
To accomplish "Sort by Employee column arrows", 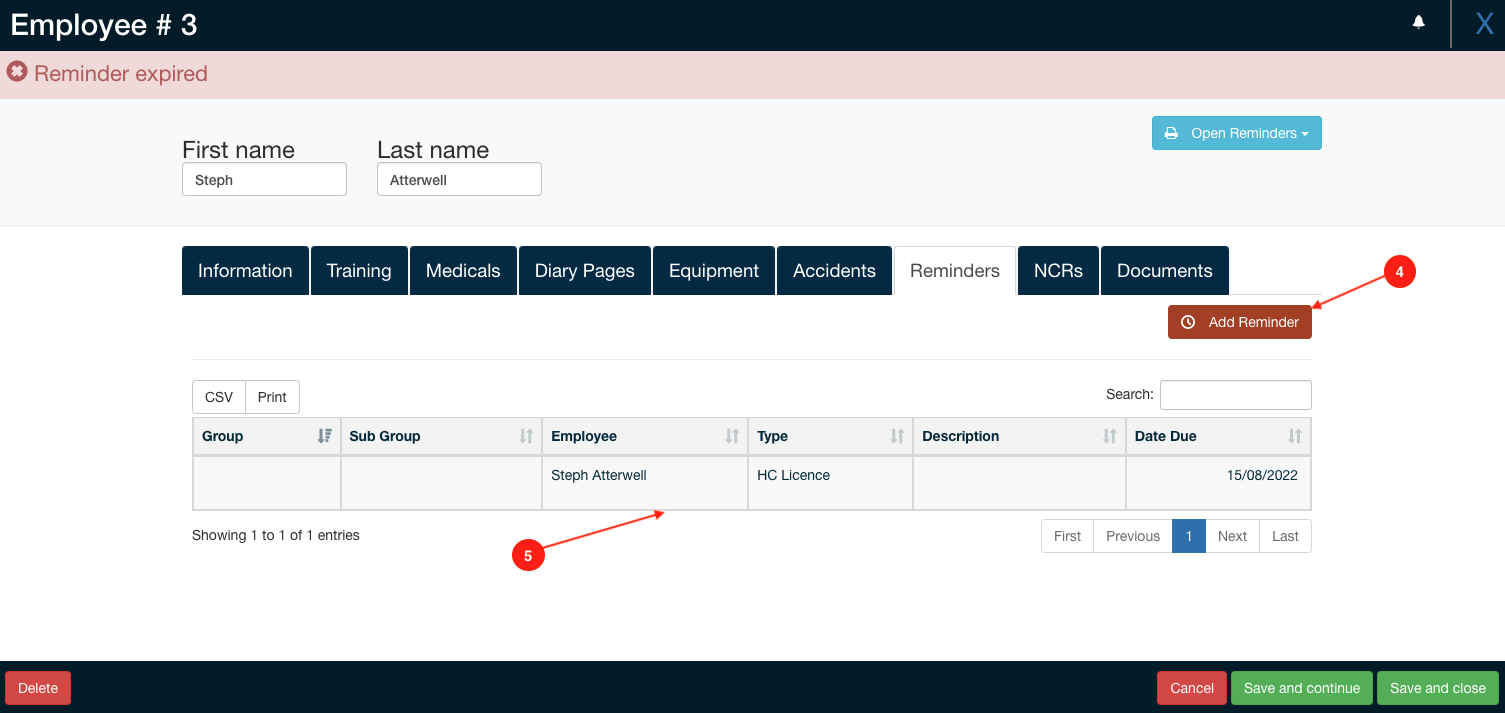I will pos(732,436).
